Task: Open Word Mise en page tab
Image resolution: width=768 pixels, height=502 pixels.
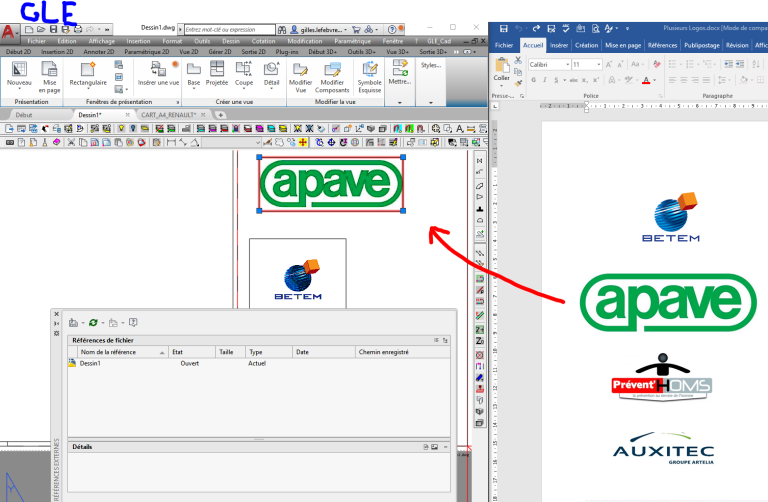Action: click(x=623, y=45)
